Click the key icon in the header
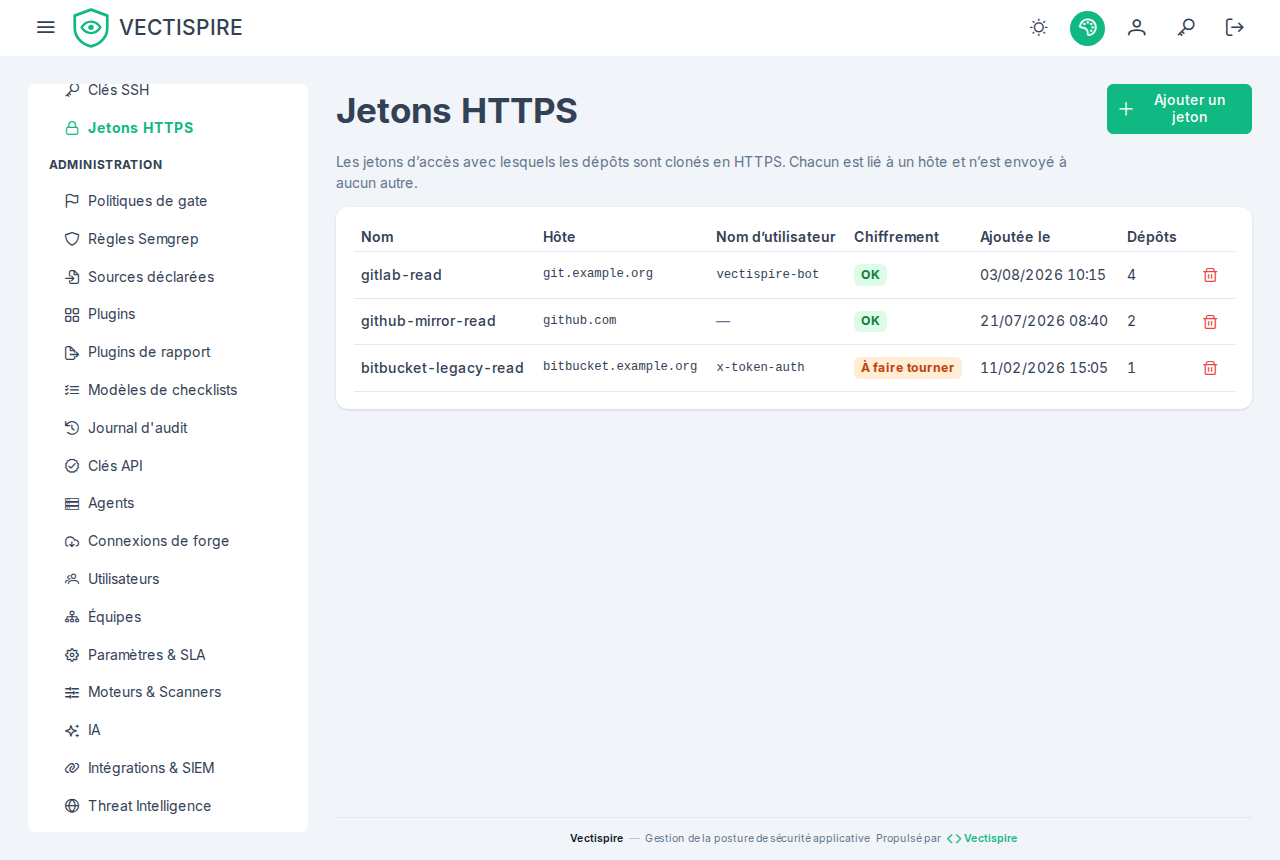 coord(1186,28)
